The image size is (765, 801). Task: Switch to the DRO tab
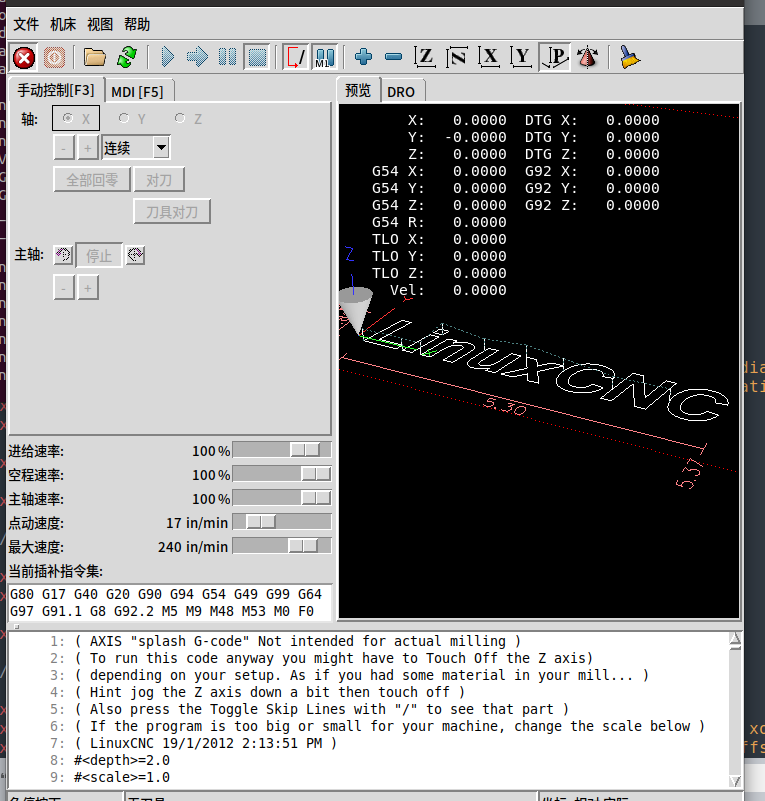pyautogui.click(x=401, y=91)
